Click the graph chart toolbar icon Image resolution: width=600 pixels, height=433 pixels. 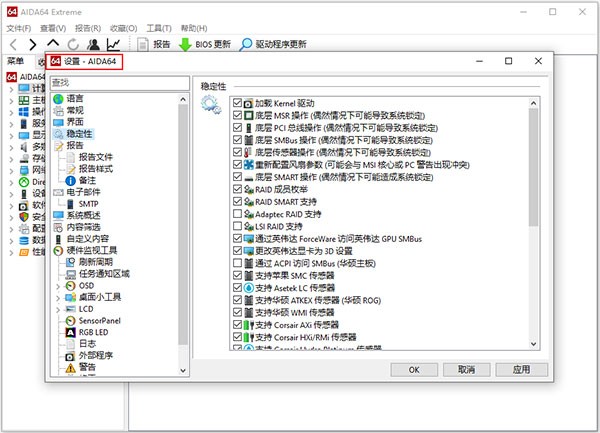(114, 44)
